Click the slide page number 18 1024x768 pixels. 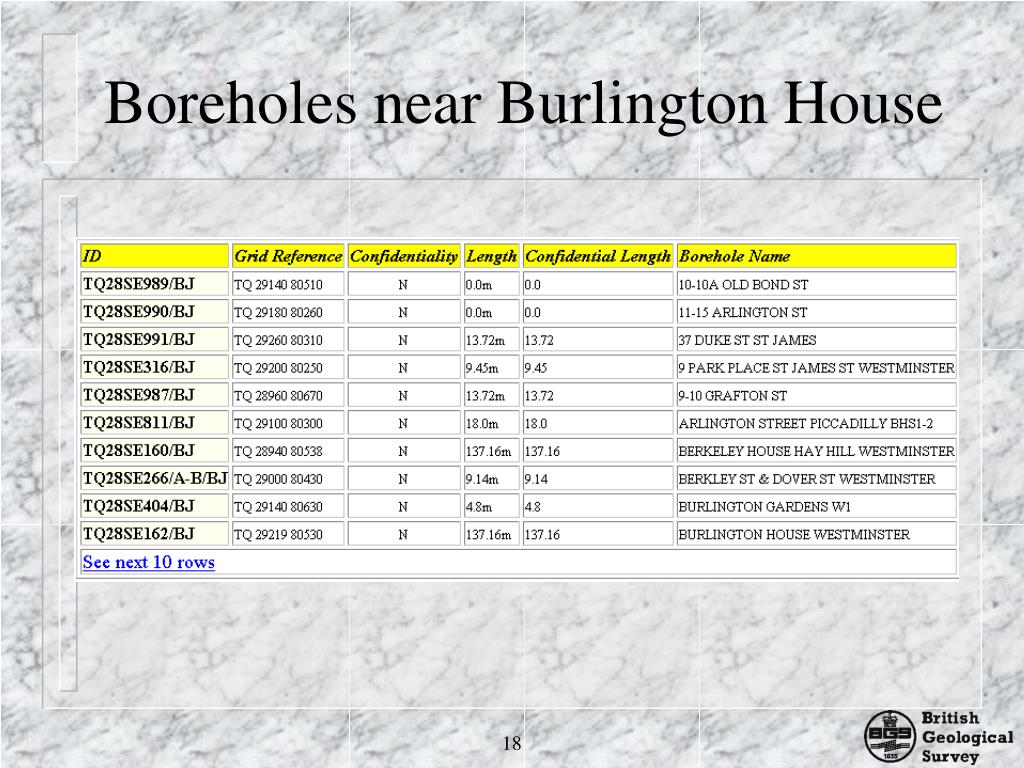512,743
